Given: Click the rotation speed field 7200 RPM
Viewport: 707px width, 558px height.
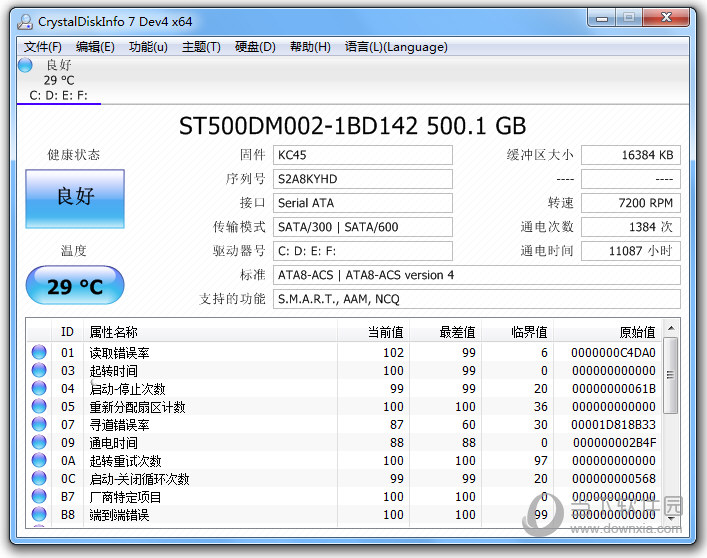Looking at the screenshot, I should click(631, 203).
